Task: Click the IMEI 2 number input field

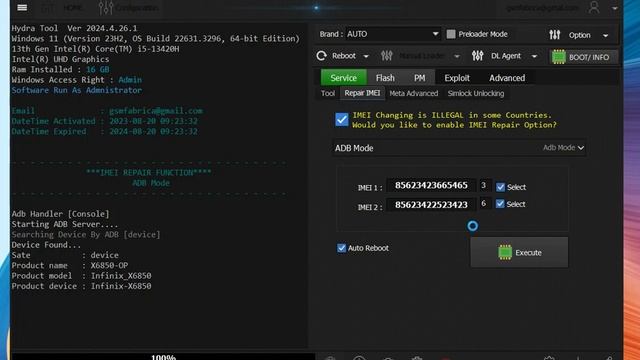Action: tap(431, 204)
